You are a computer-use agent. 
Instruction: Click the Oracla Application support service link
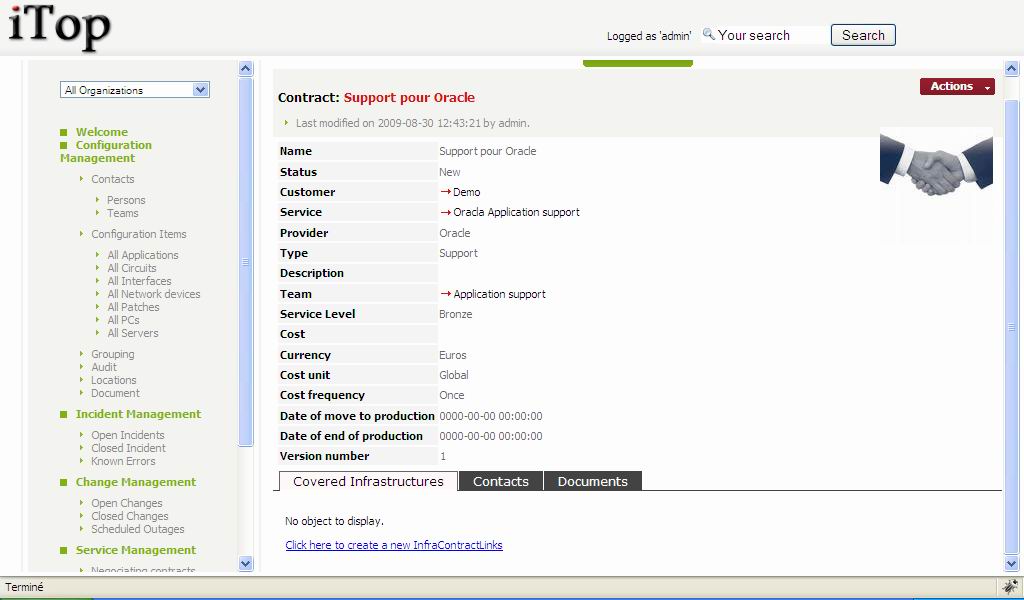click(517, 212)
